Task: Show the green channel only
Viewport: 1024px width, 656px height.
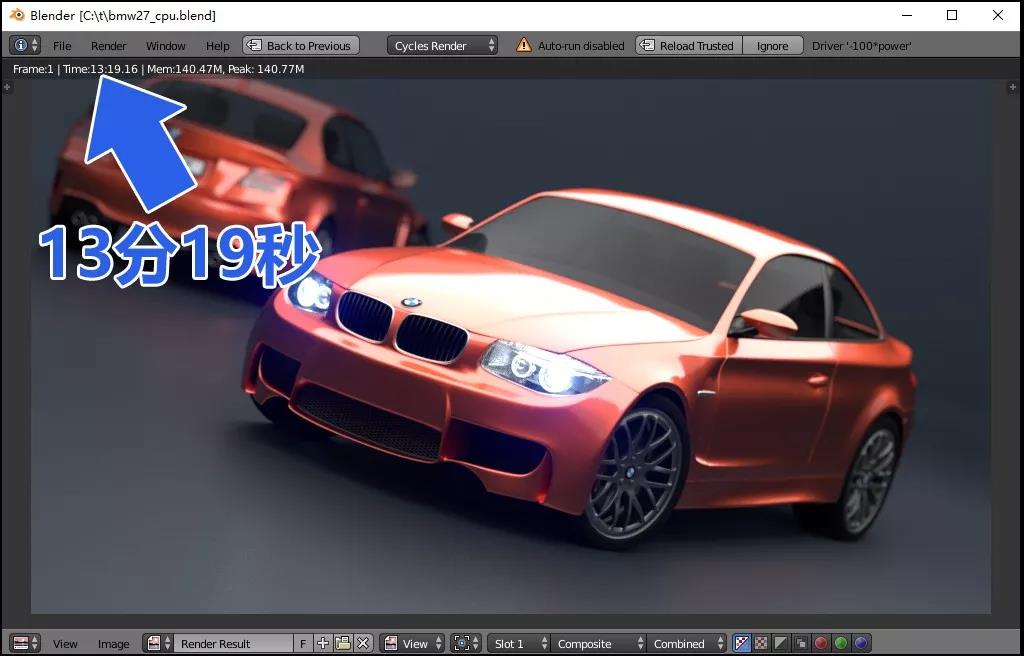Action: click(841, 643)
